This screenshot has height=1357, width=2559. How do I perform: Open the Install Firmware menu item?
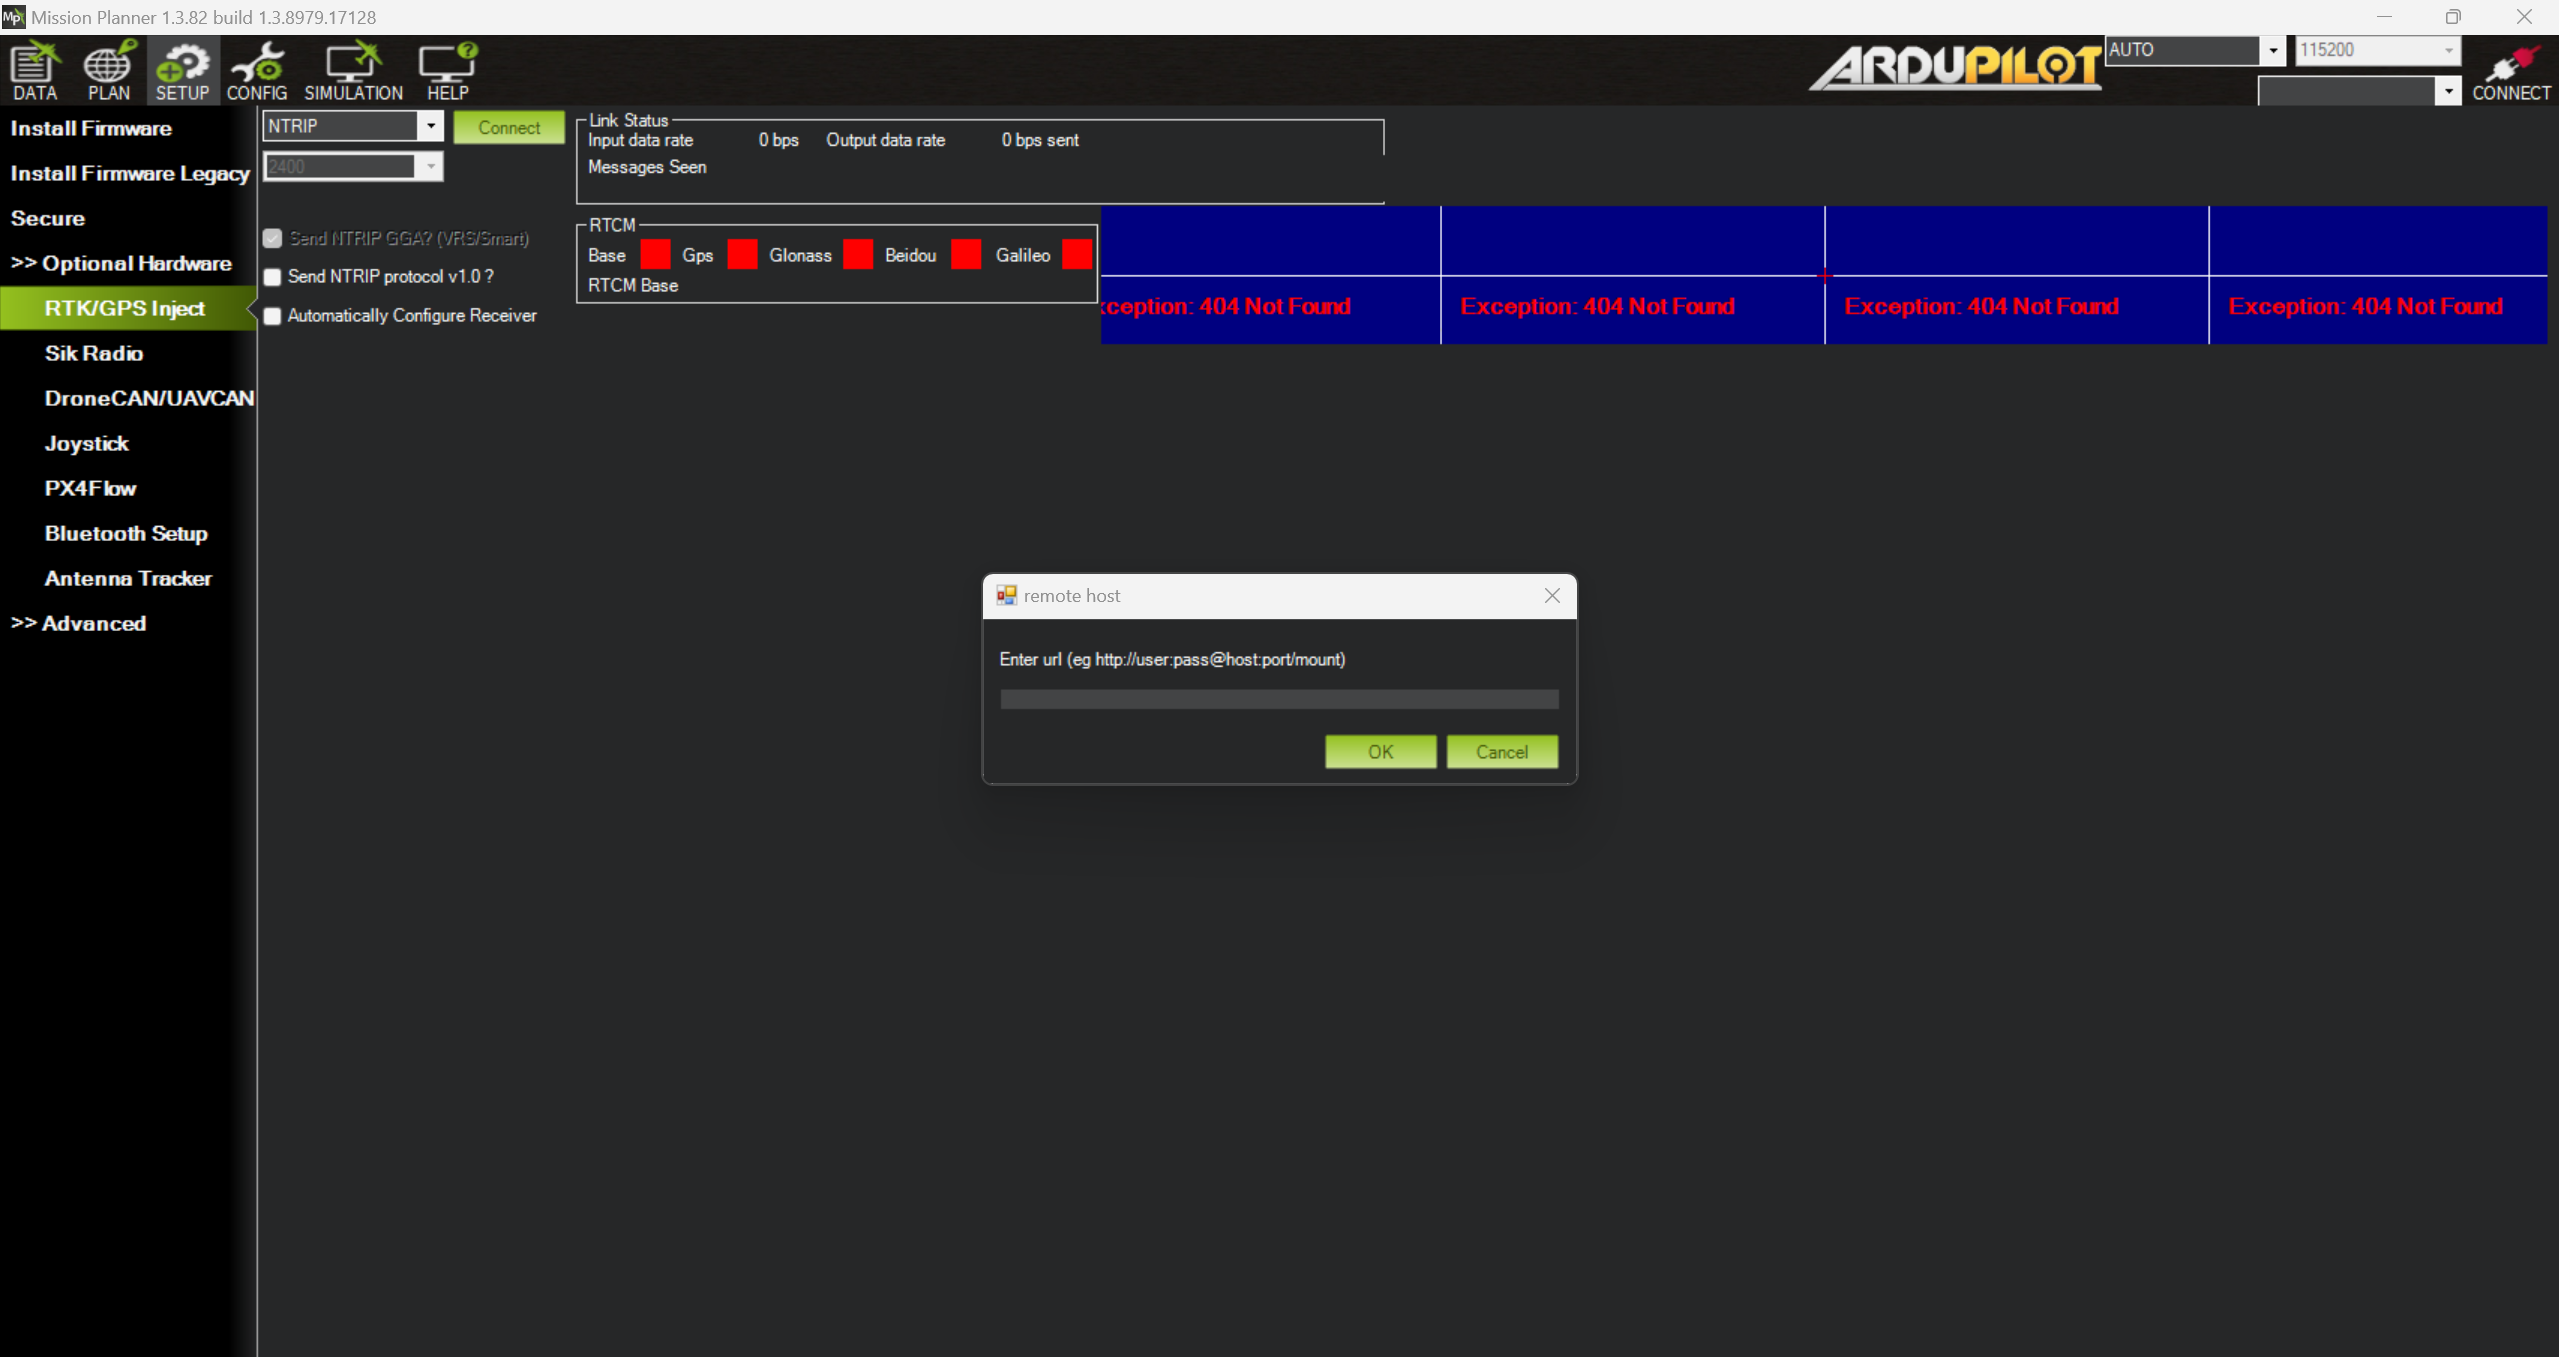tap(91, 128)
